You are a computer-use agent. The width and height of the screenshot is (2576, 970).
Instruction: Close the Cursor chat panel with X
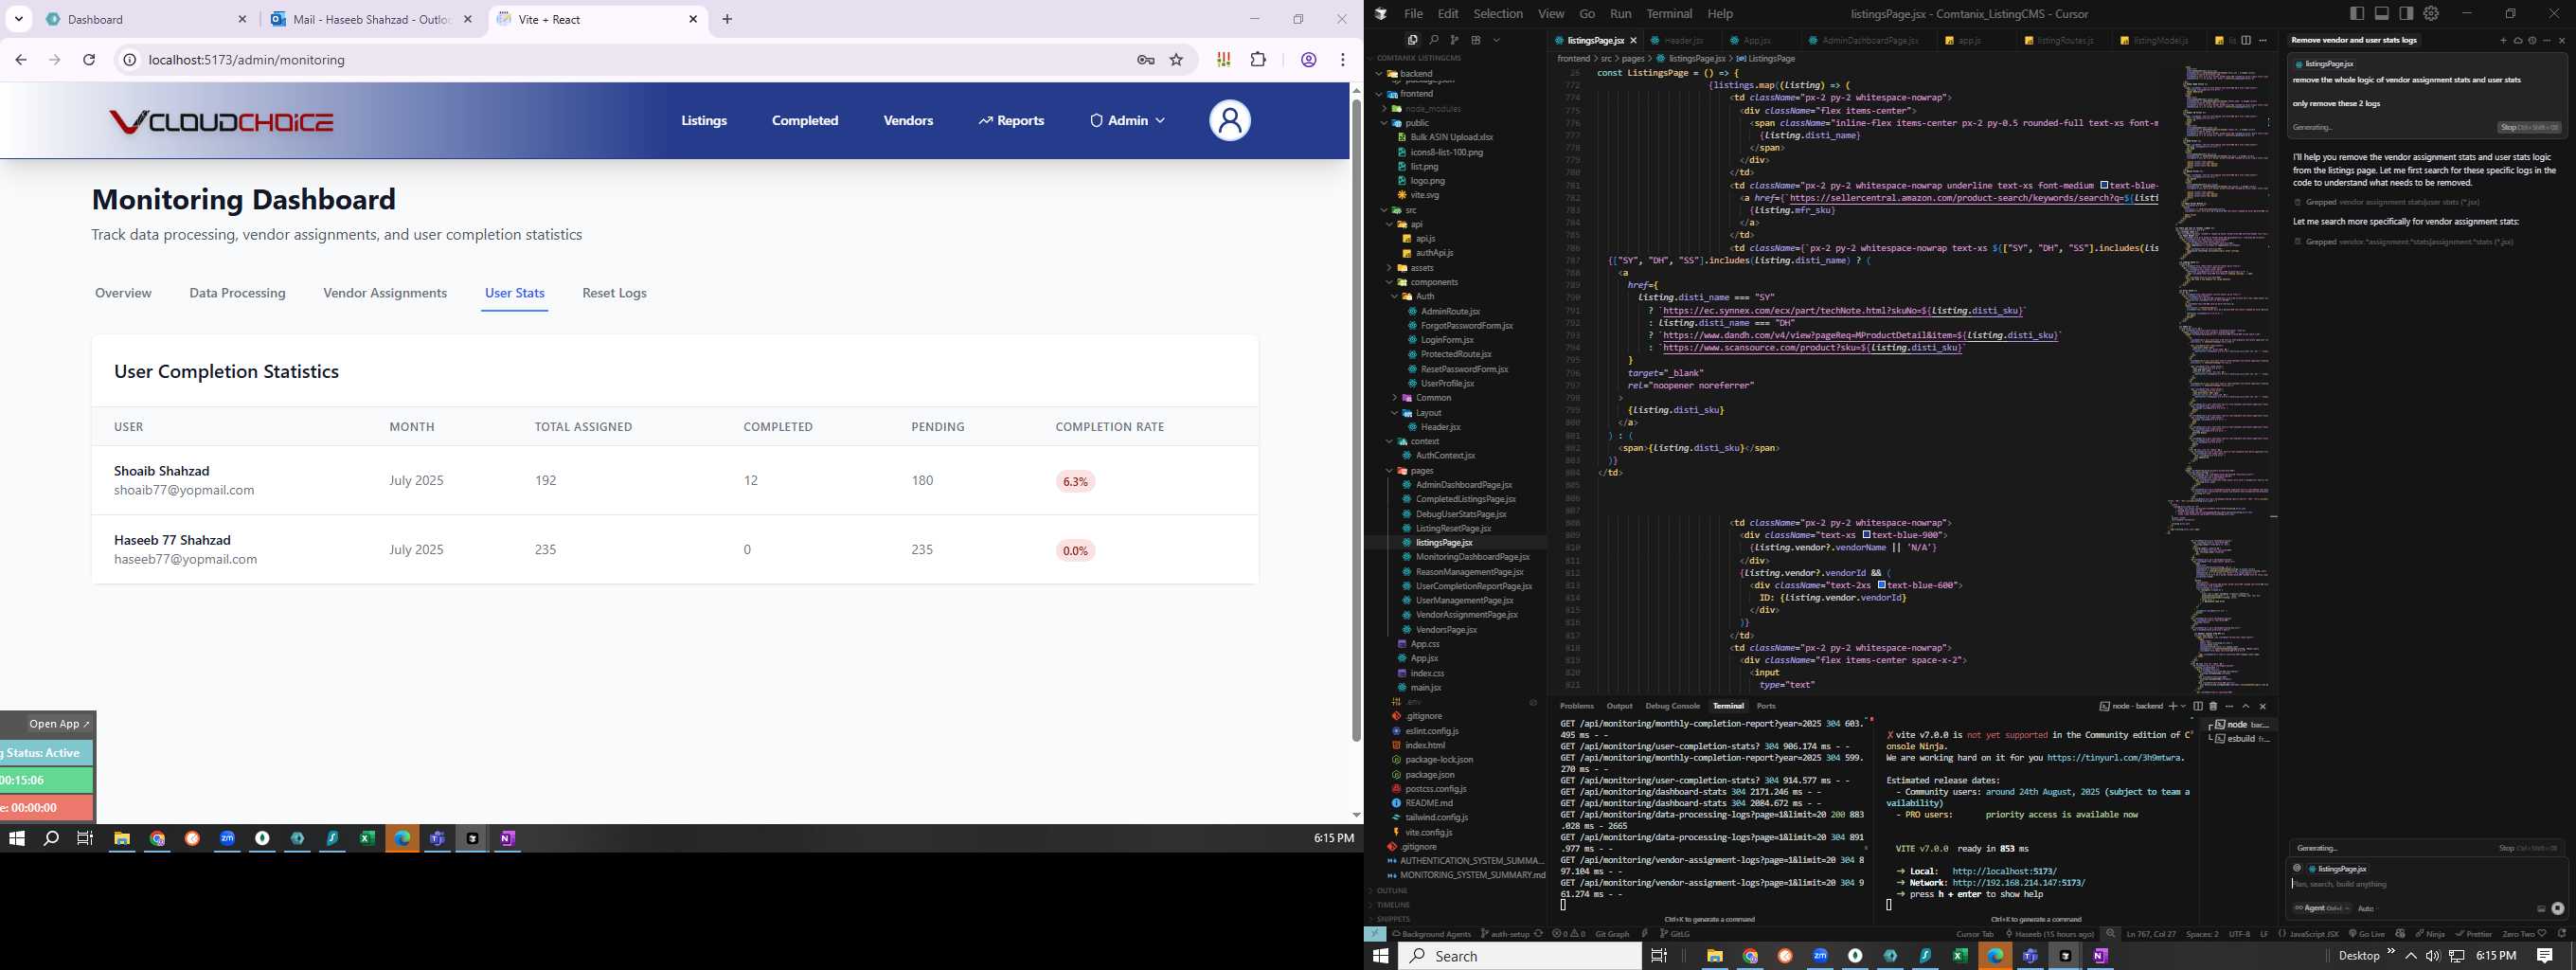click(2561, 40)
